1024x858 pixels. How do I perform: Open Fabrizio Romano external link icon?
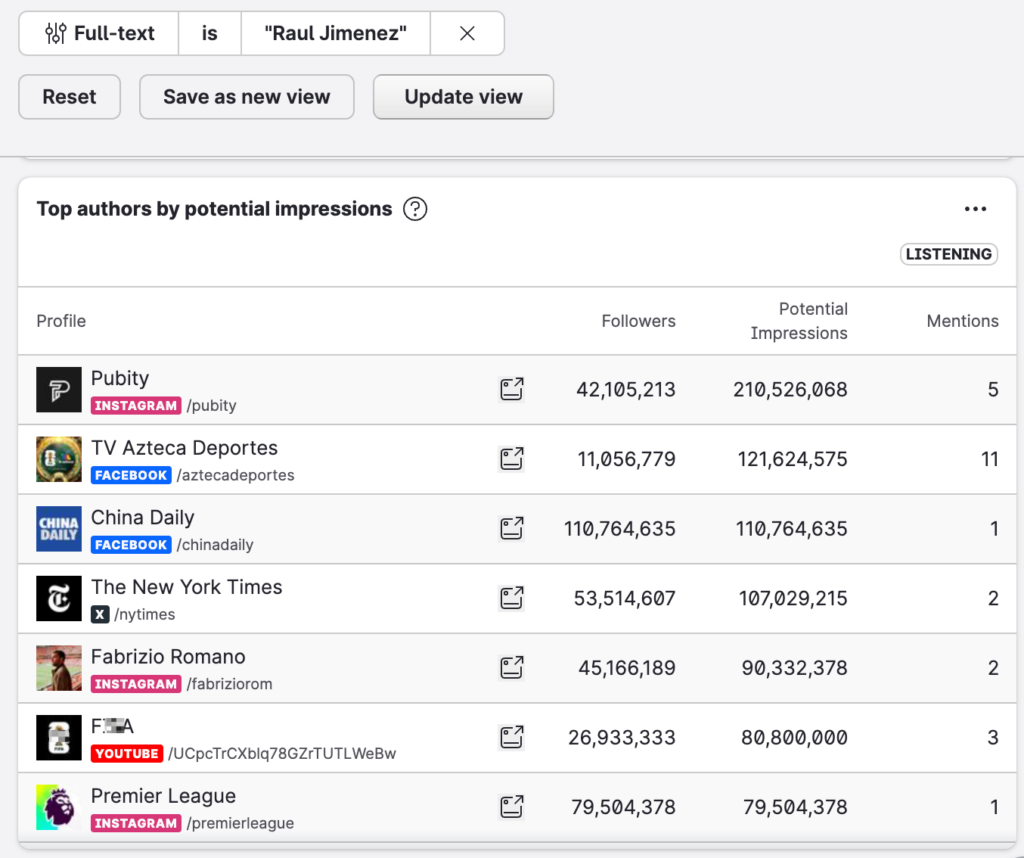[x=511, y=668]
